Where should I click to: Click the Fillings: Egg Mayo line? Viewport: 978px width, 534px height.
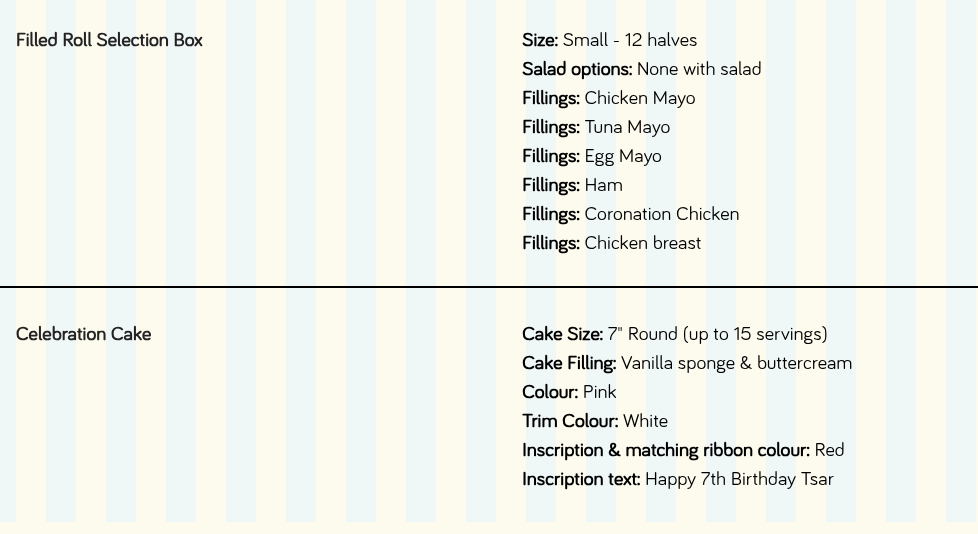coord(591,156)
